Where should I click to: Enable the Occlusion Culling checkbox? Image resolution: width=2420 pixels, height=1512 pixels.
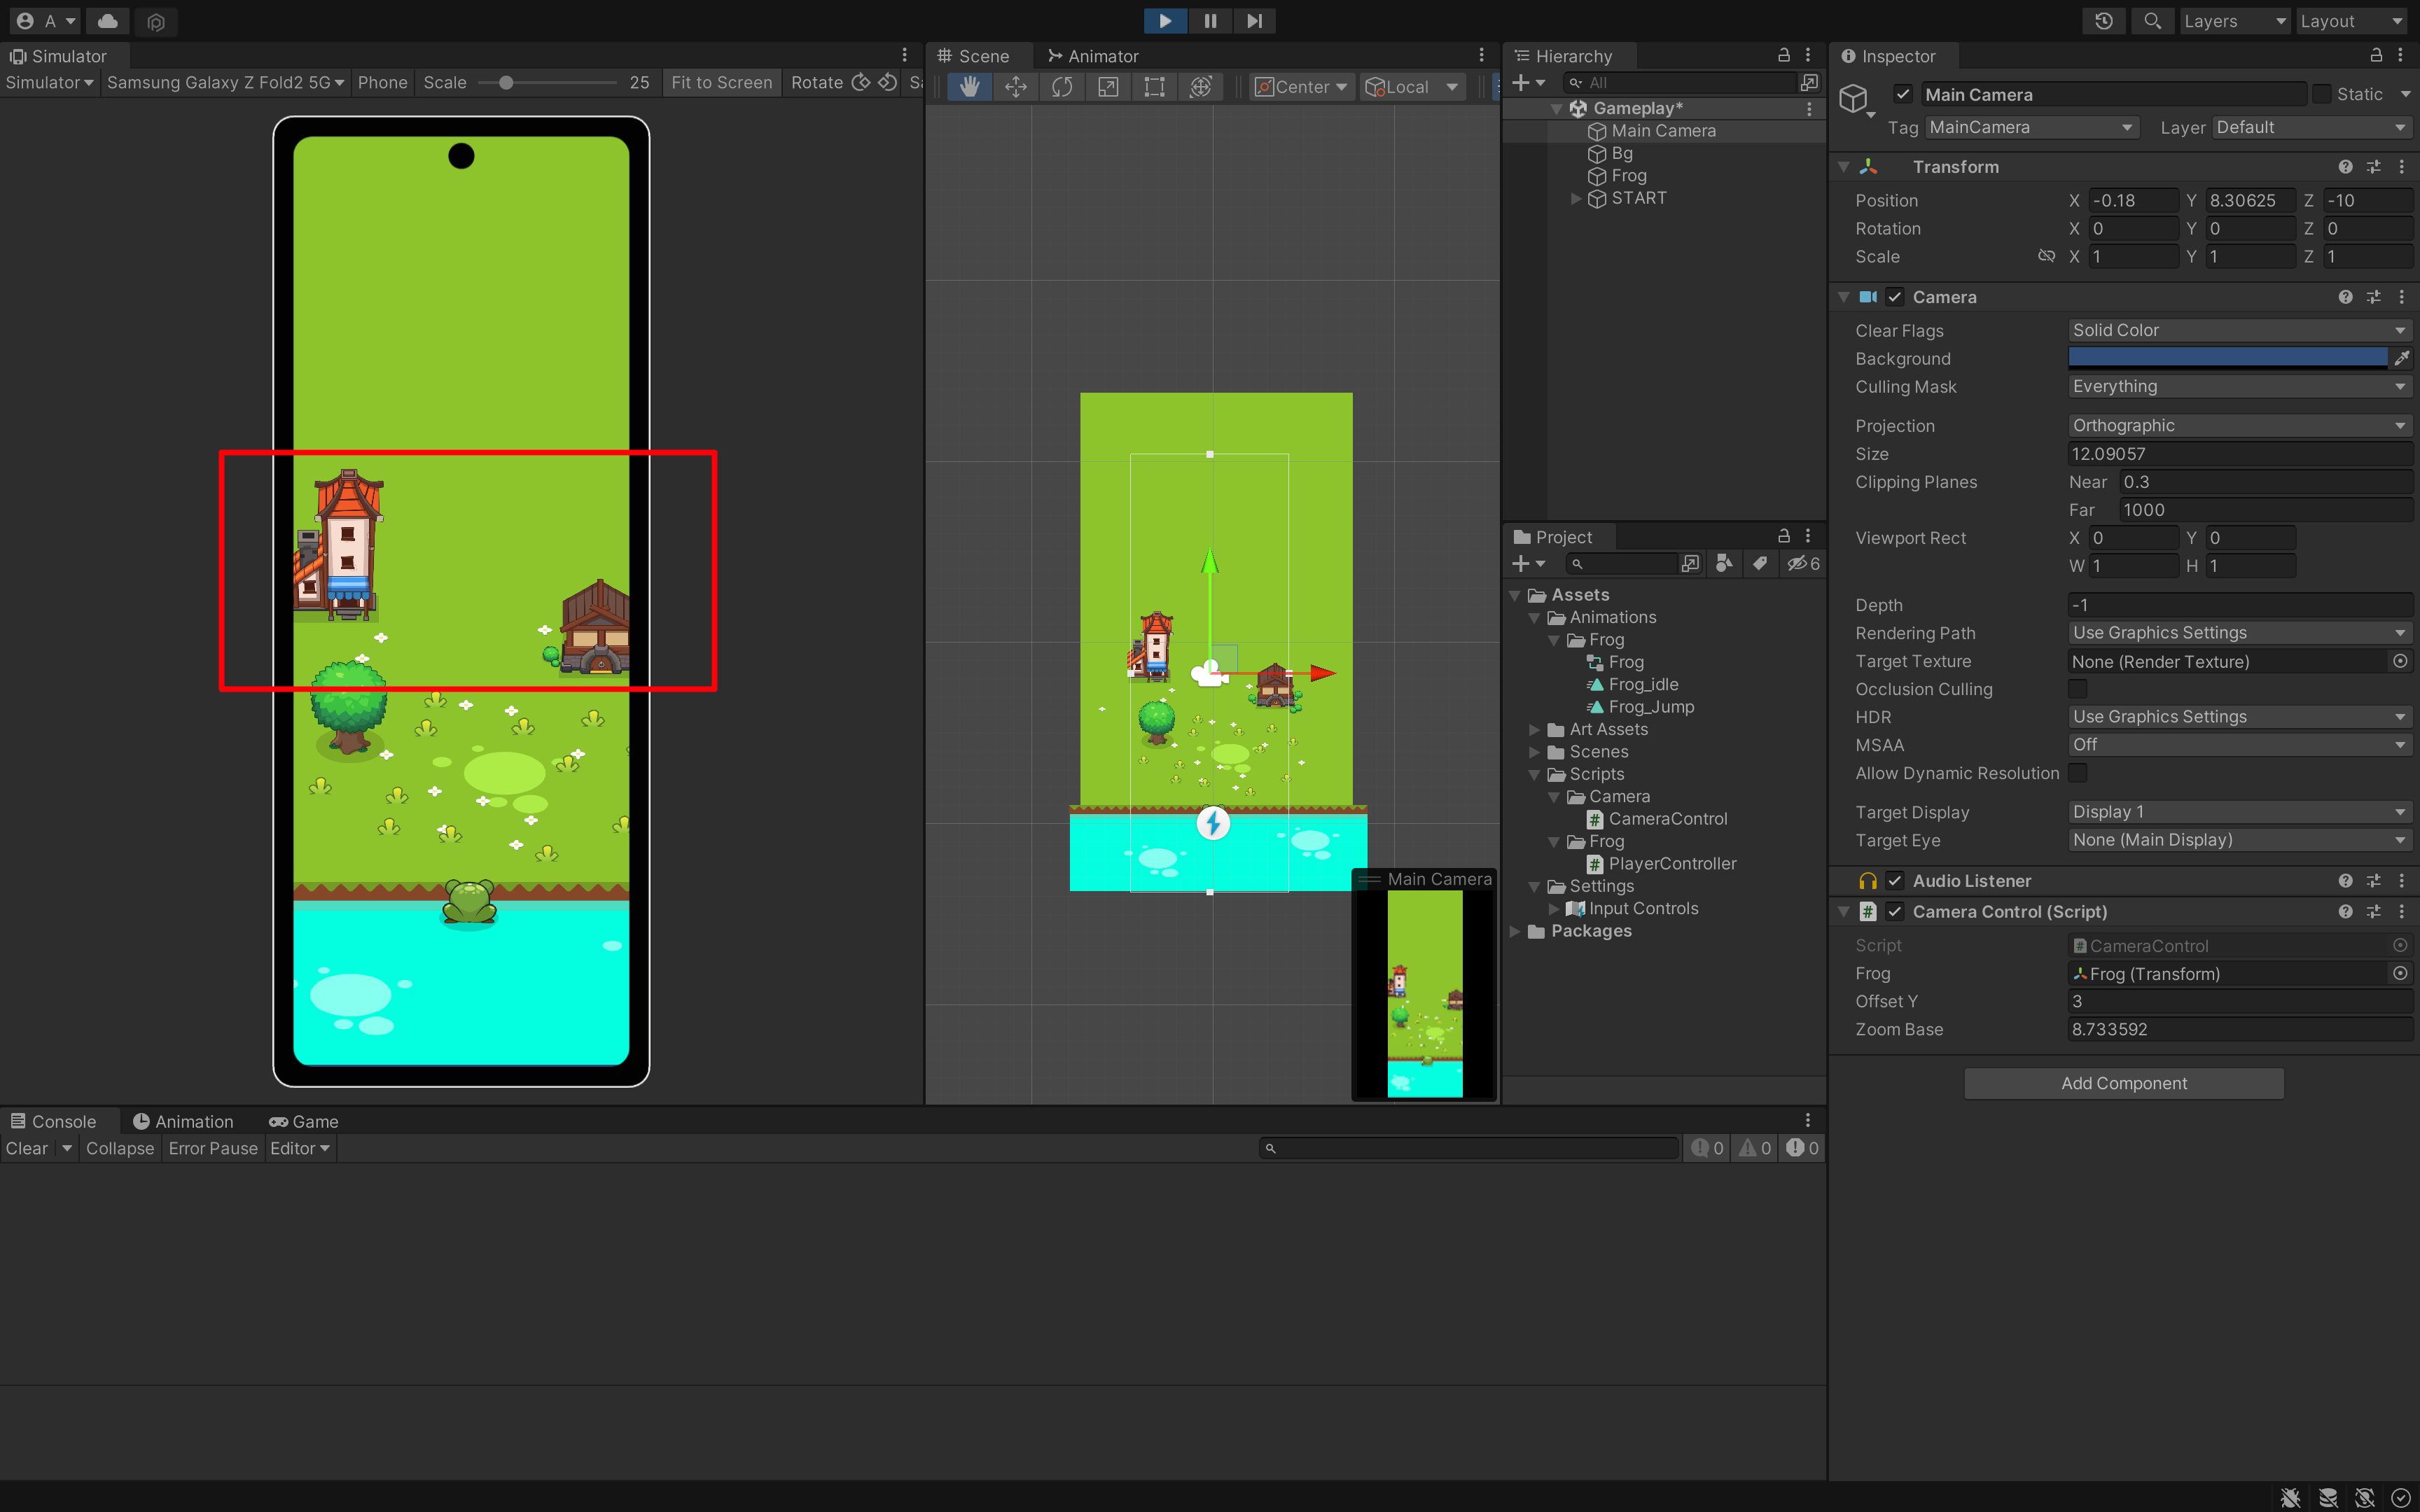(2078, 689)
